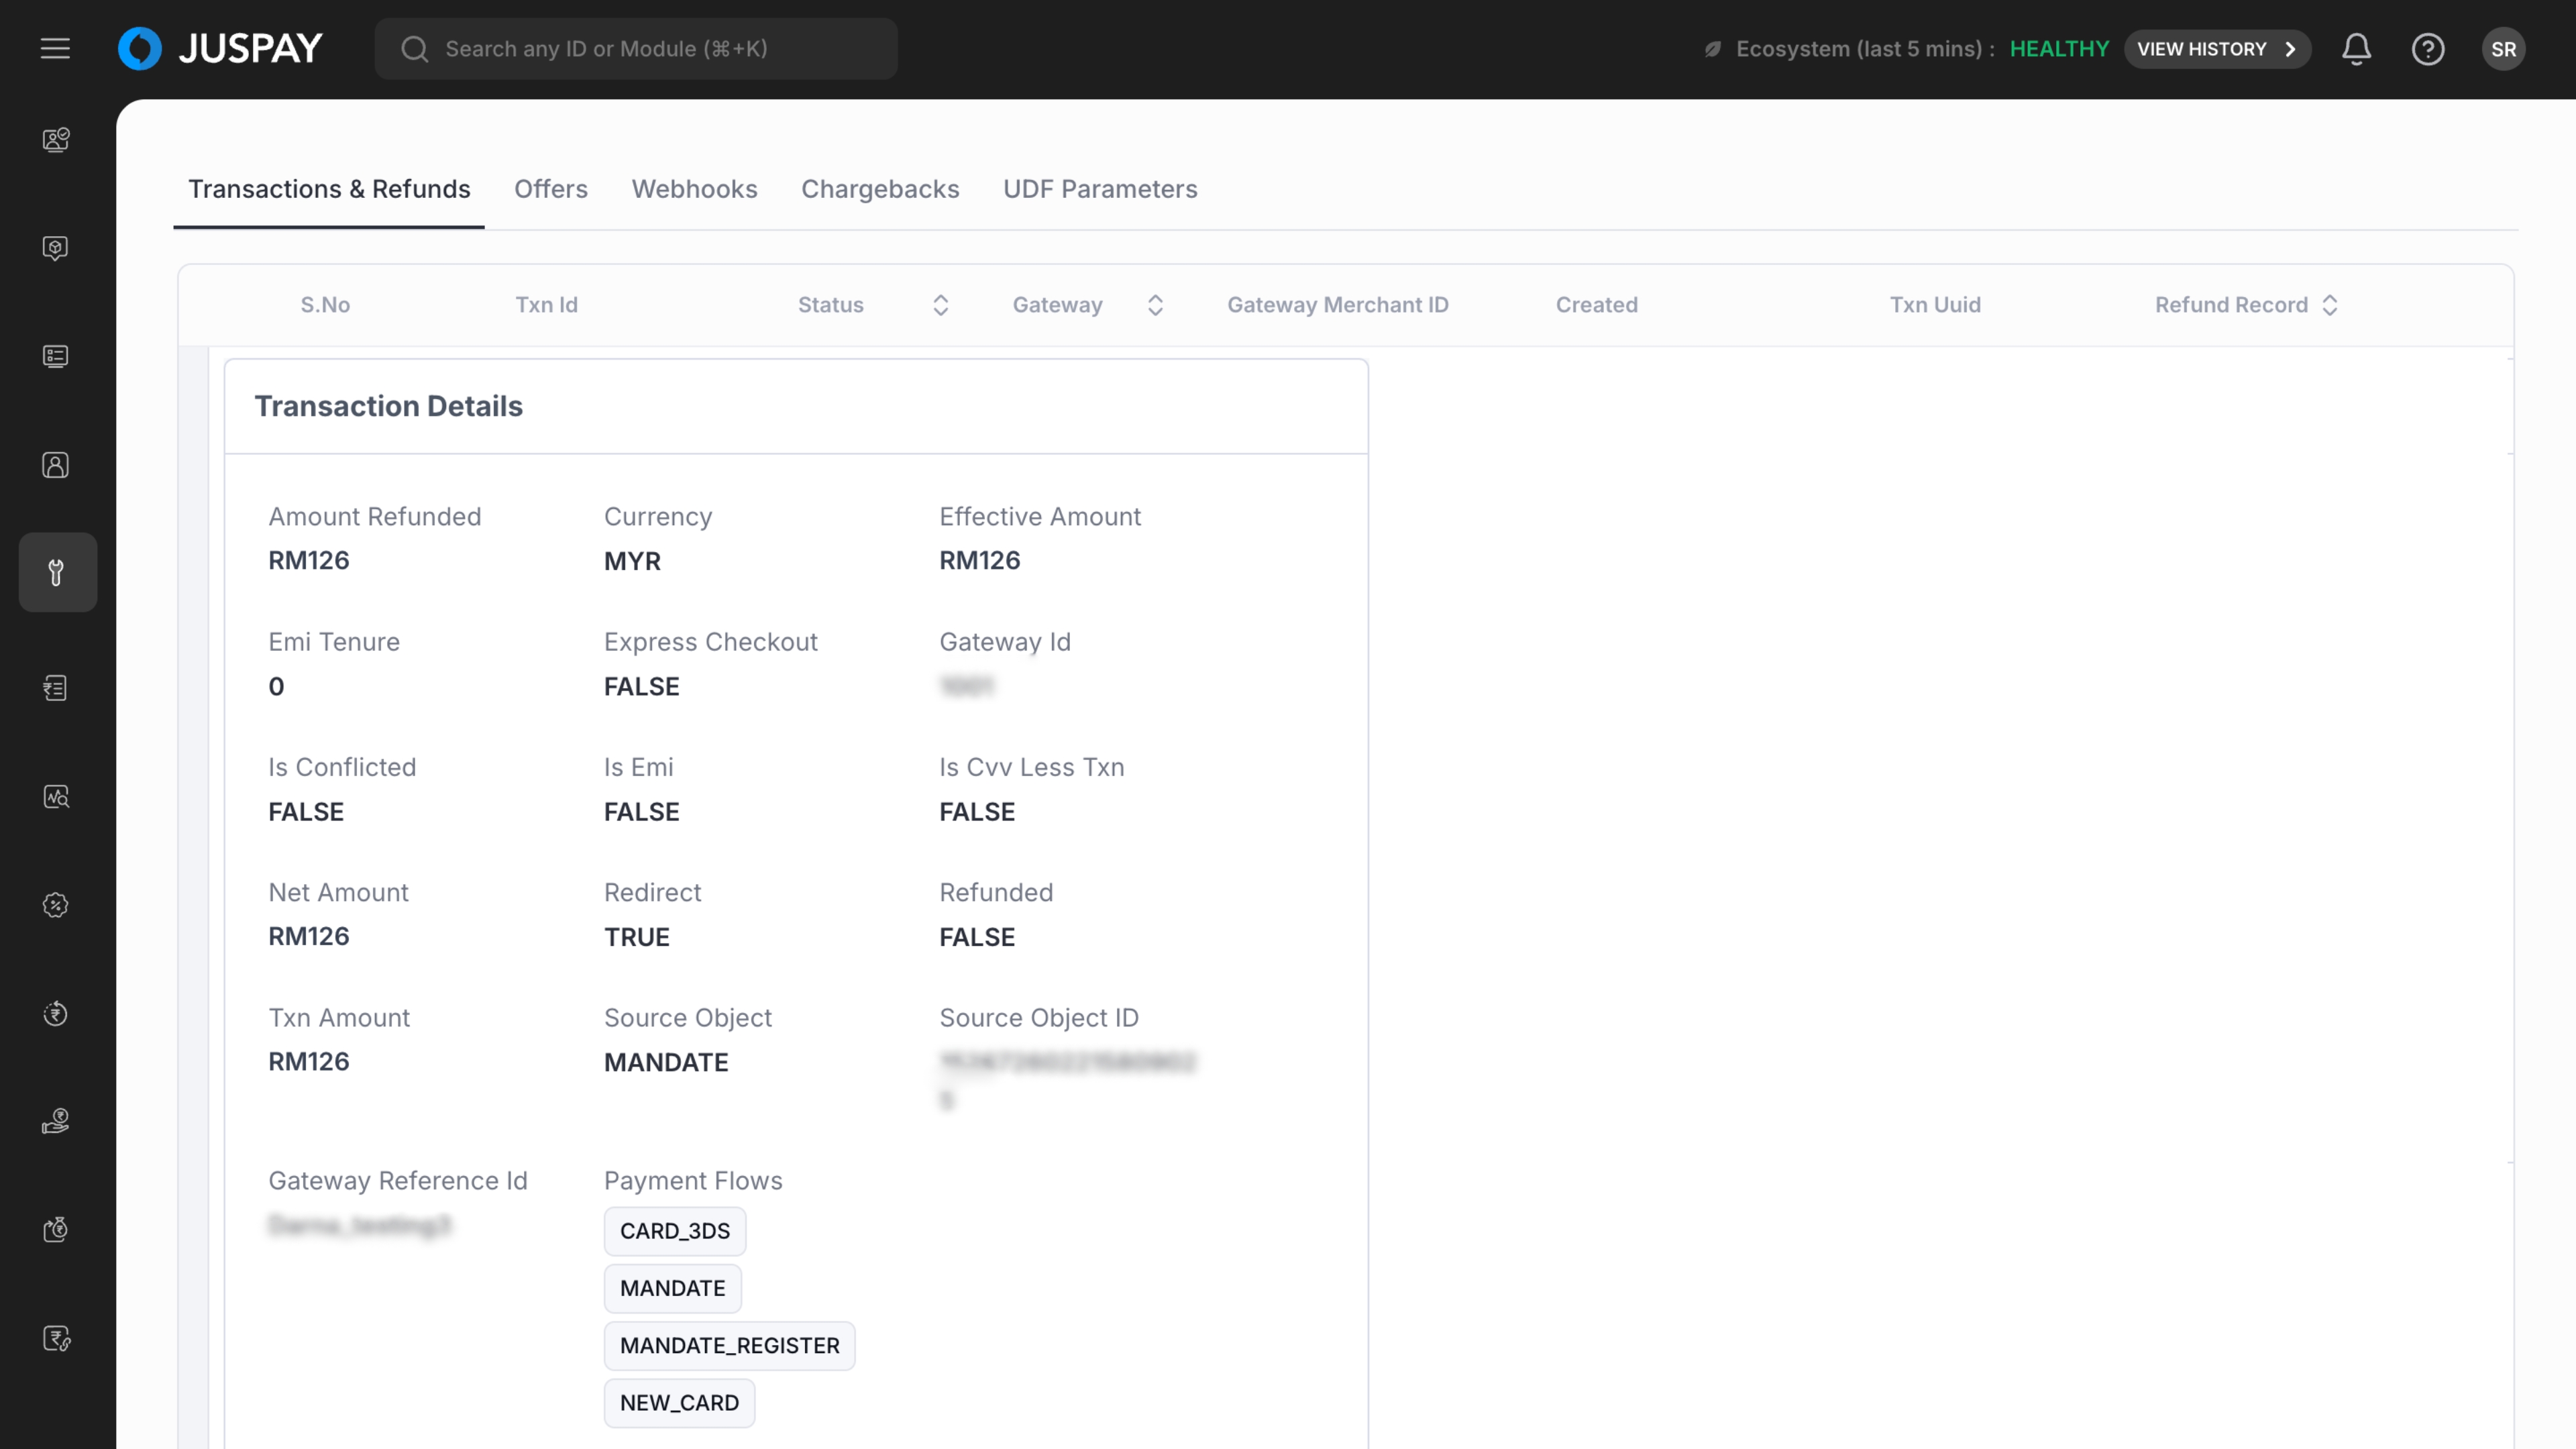The image size is (2576, 1449).
Task: Click the MANDATE payment flow tag
Action: click(x=673, y=1288)
